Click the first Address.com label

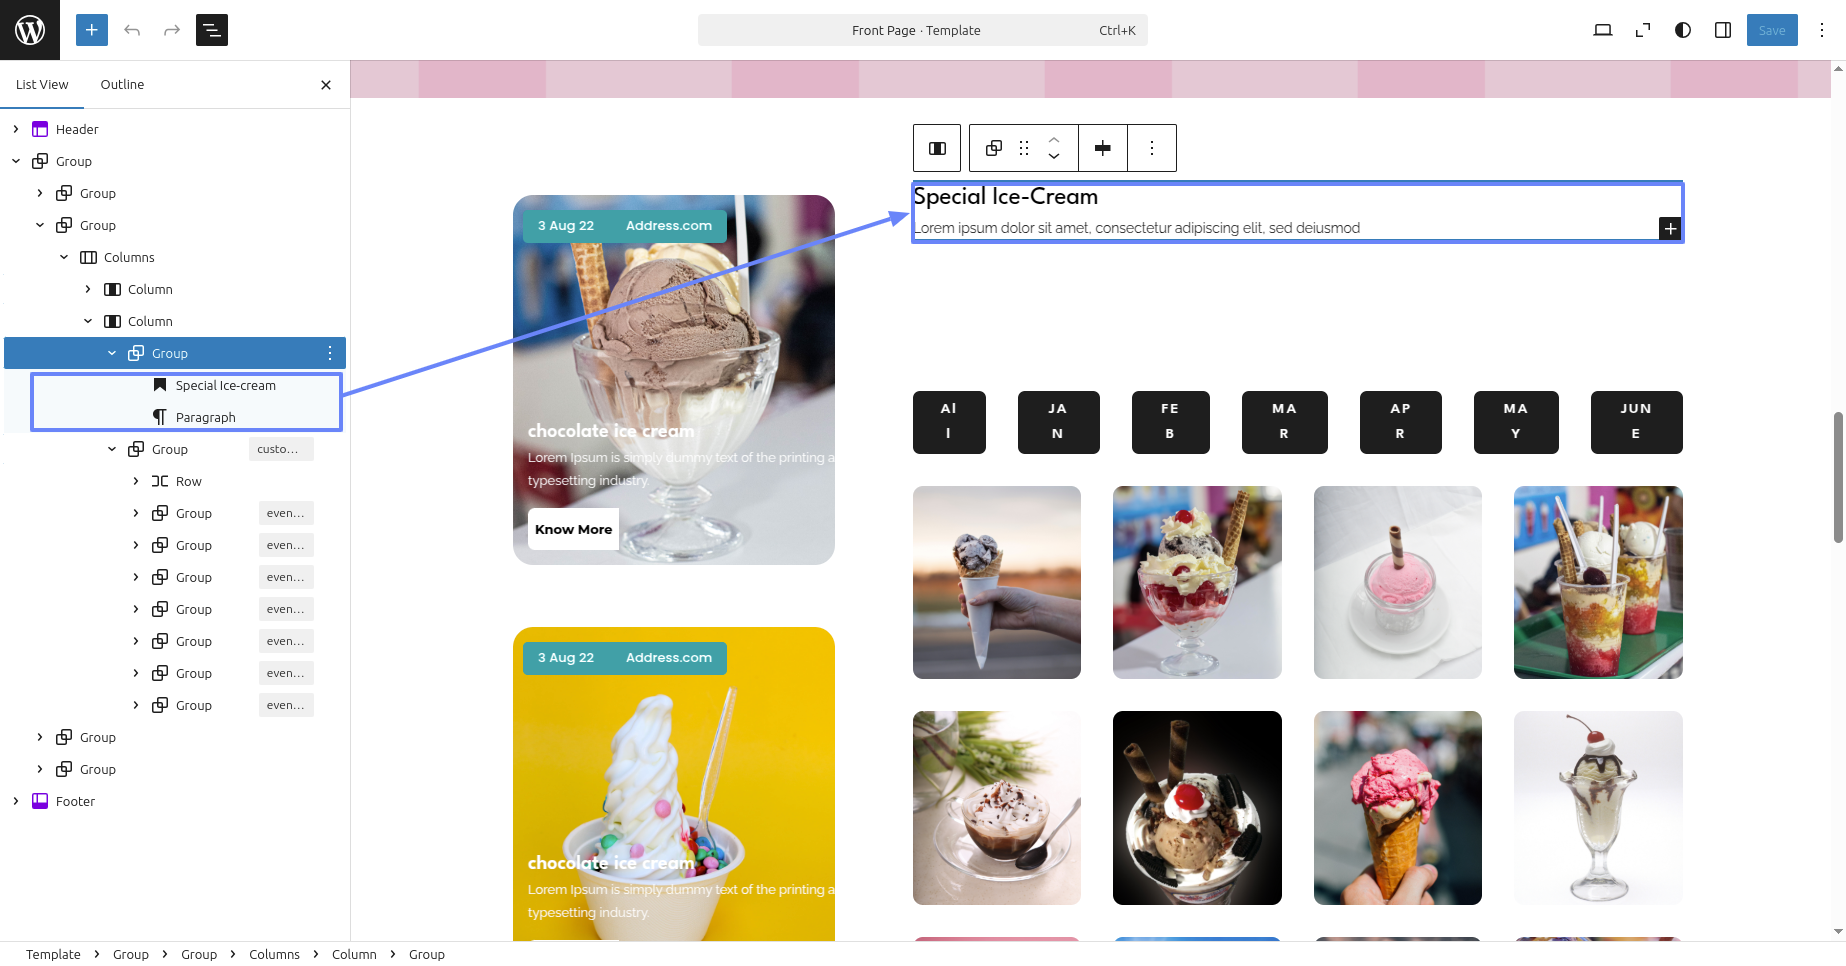click(669, 226)
